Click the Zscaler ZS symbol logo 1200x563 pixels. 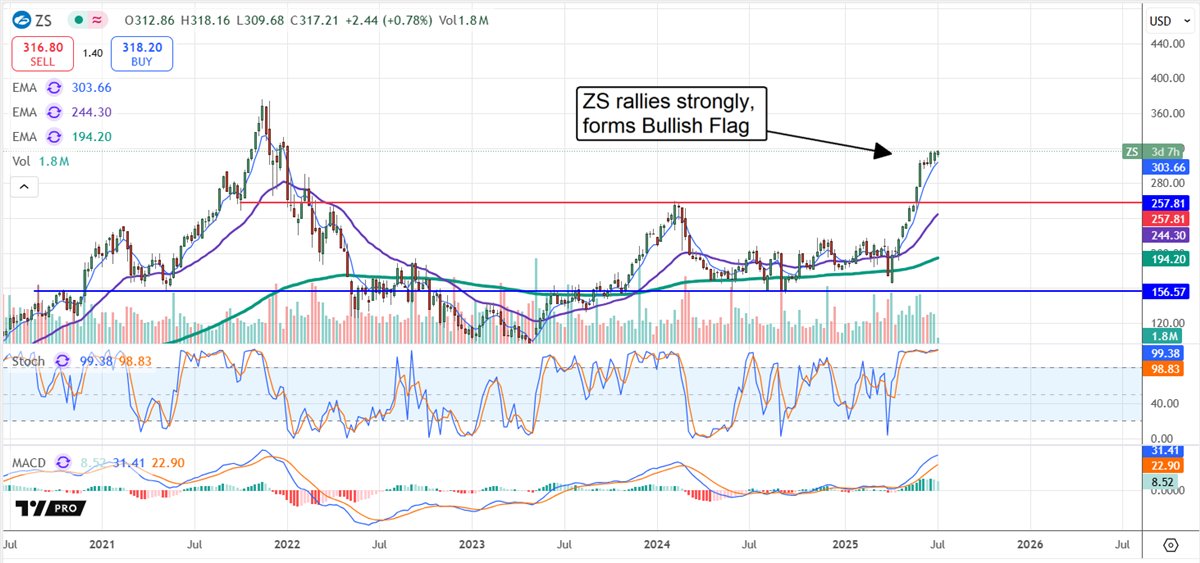click(x=22, y=20)
